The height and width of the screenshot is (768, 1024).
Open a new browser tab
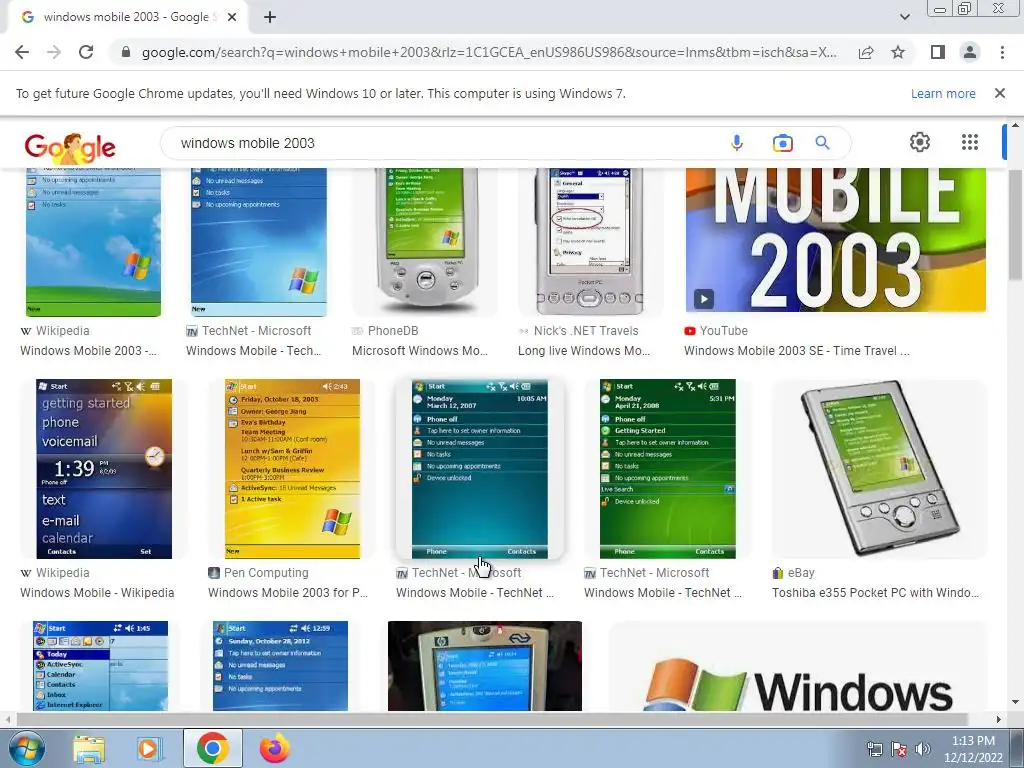click(270, 18)
